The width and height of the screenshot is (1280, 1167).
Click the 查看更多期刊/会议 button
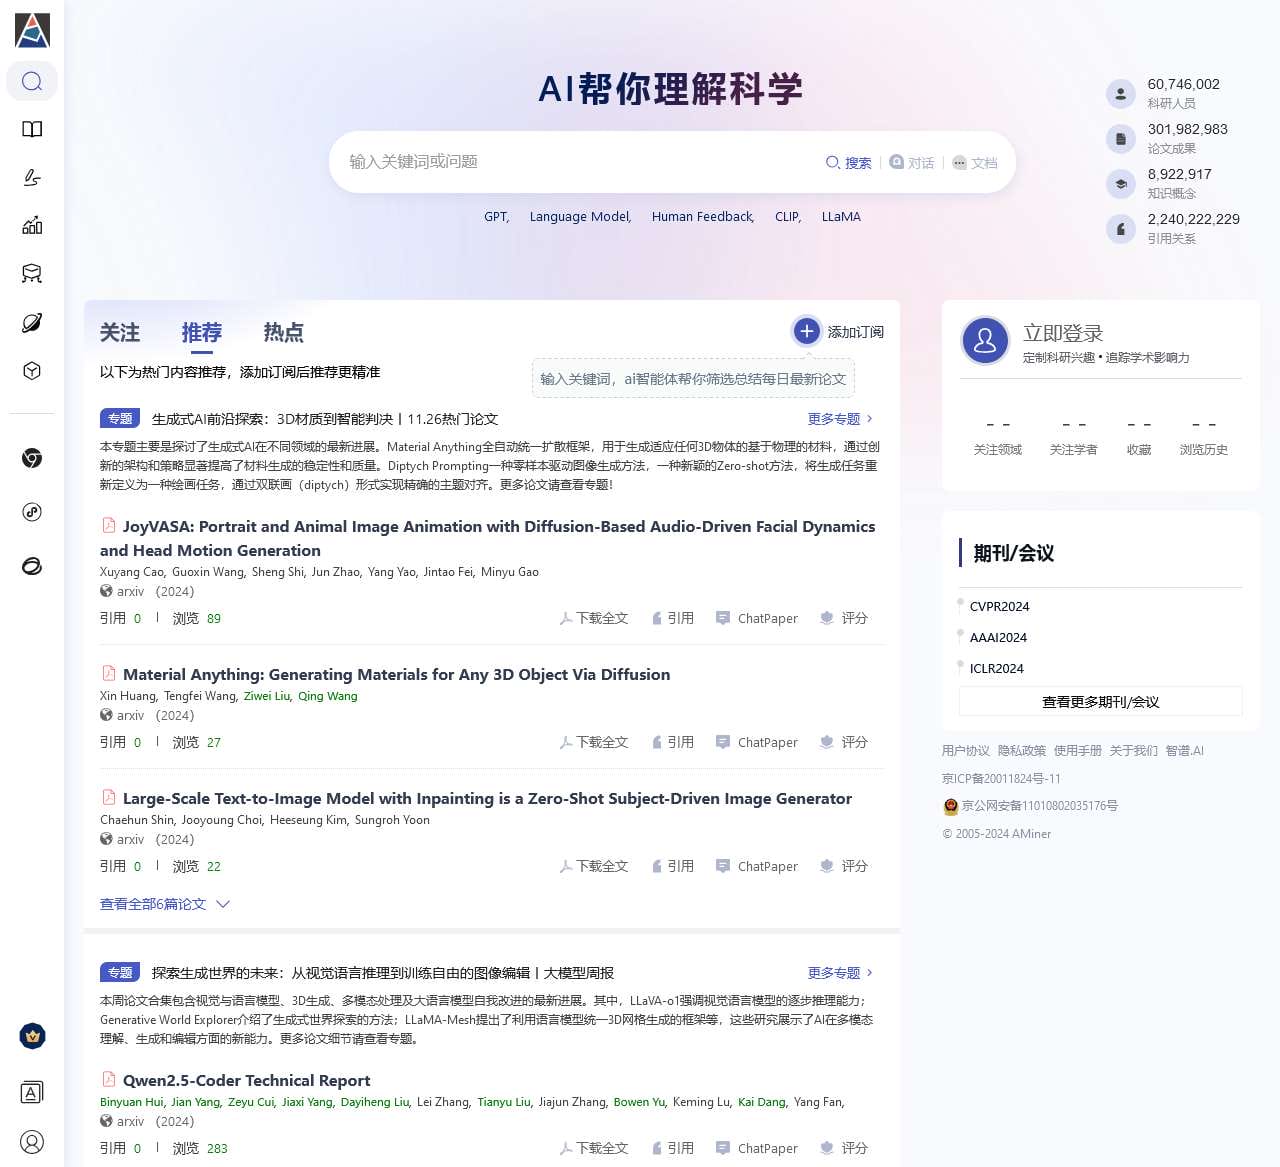[1100, 702]
